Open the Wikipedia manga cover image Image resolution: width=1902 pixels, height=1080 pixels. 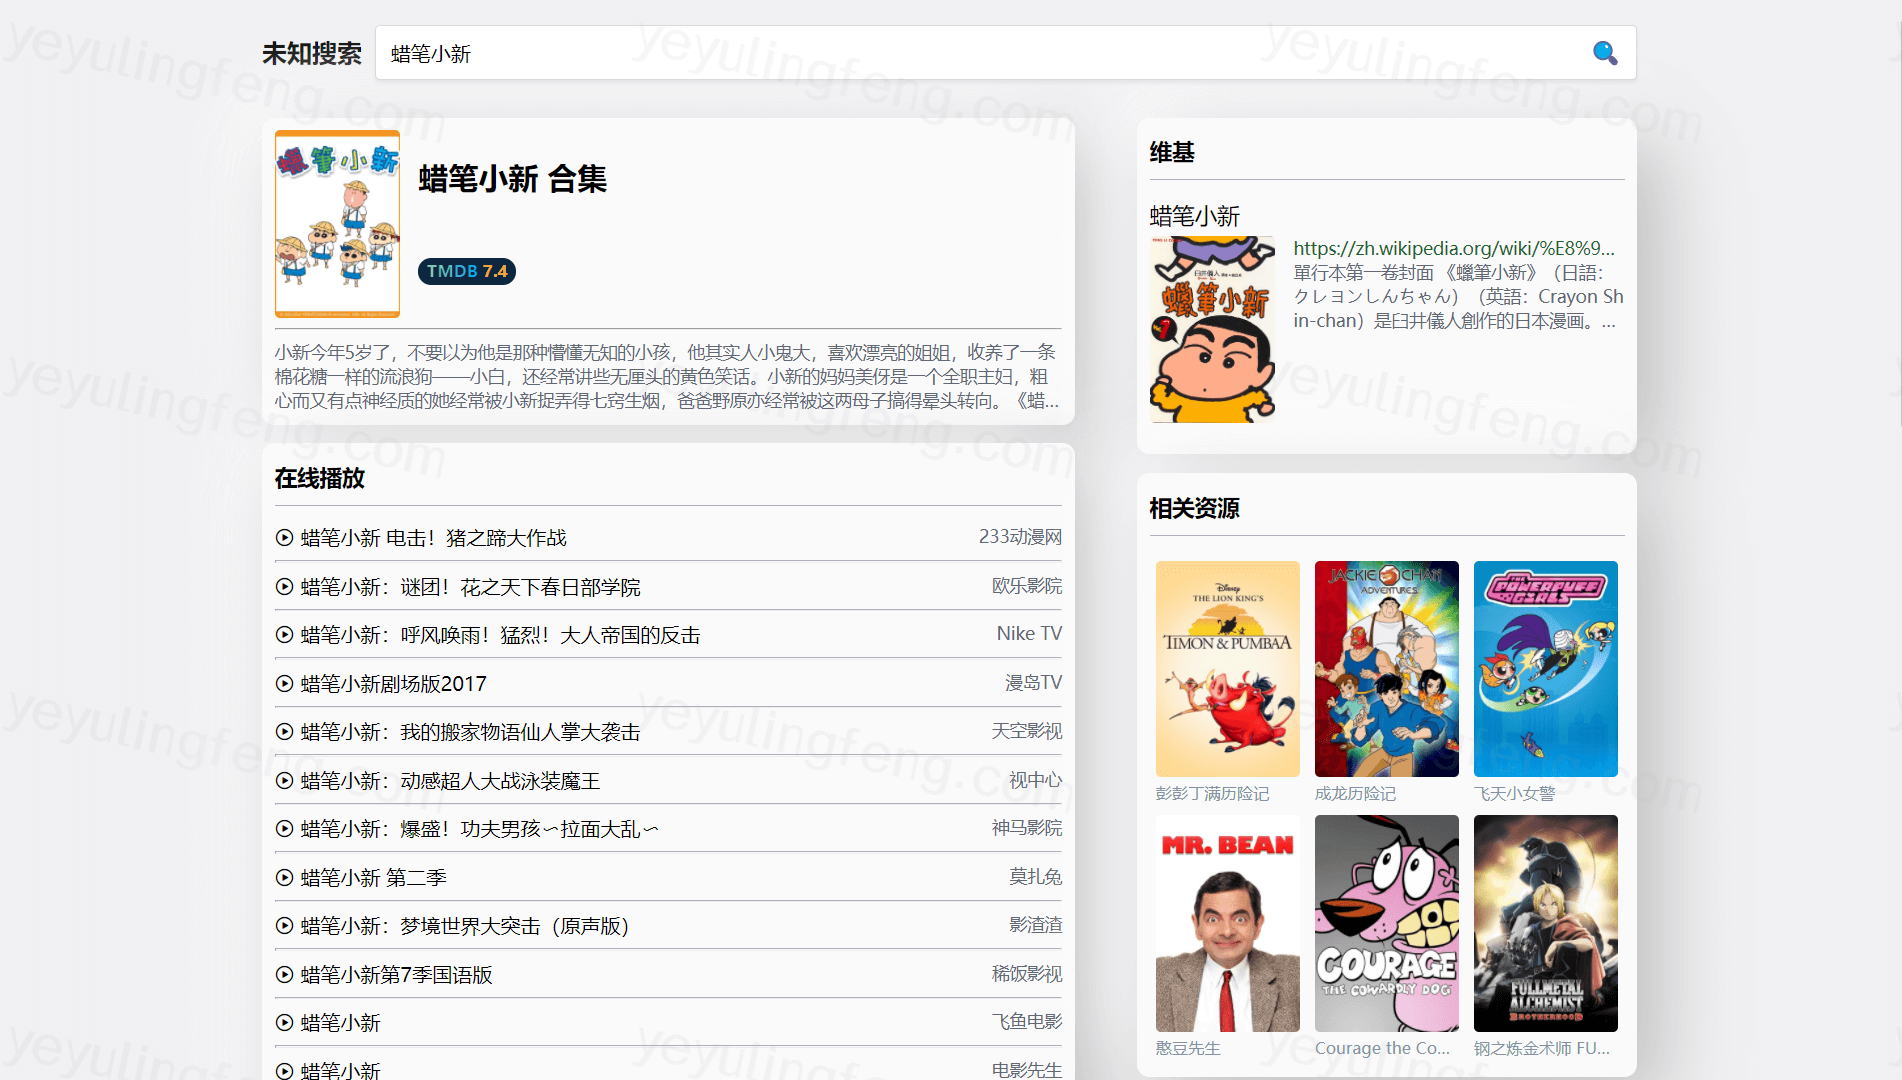point(1212,329)
